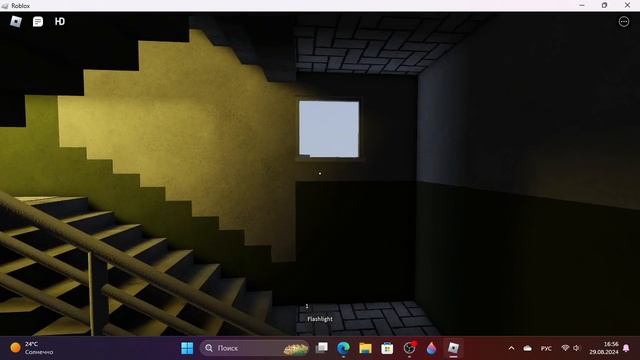Open the clock and date 16:56
The height and width of the screenshot is (360, 640).
(604, 348)
